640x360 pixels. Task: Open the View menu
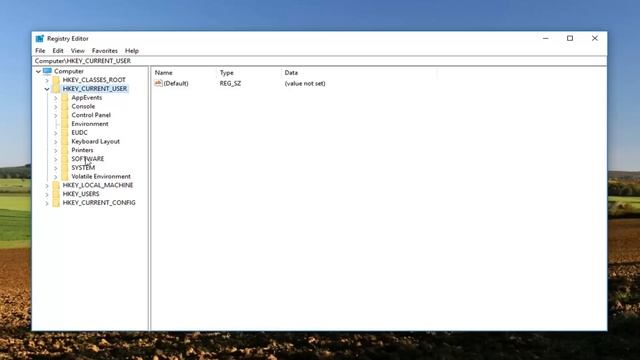pos(78,51)
